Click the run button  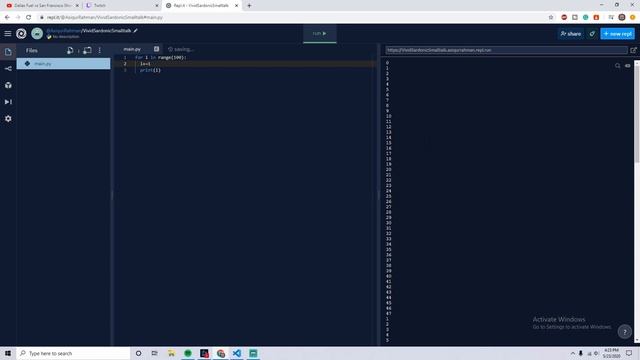[320, 33]
